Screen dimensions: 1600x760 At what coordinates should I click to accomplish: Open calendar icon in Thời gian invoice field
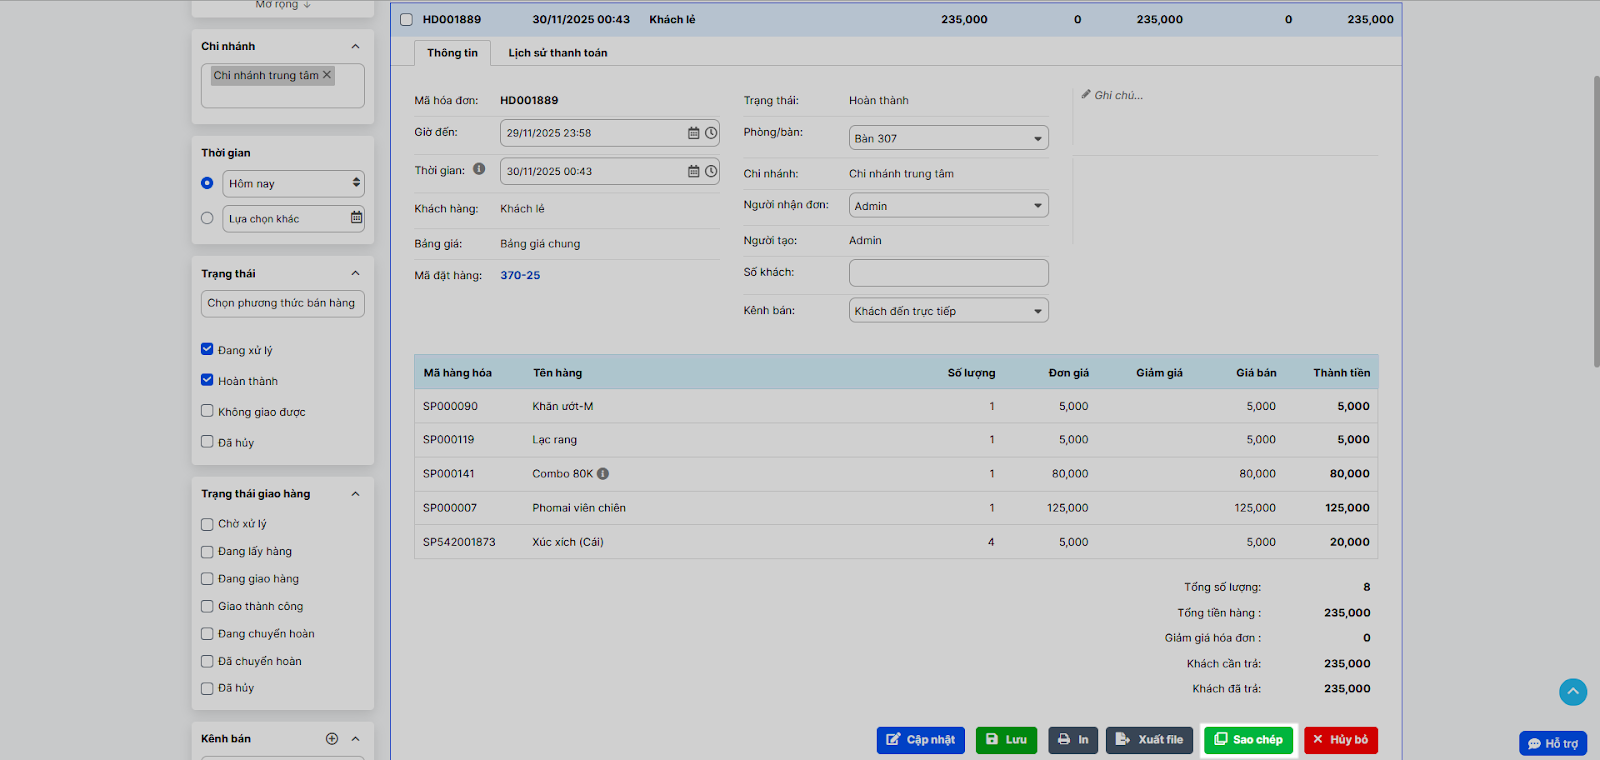[x=694, y=171]
